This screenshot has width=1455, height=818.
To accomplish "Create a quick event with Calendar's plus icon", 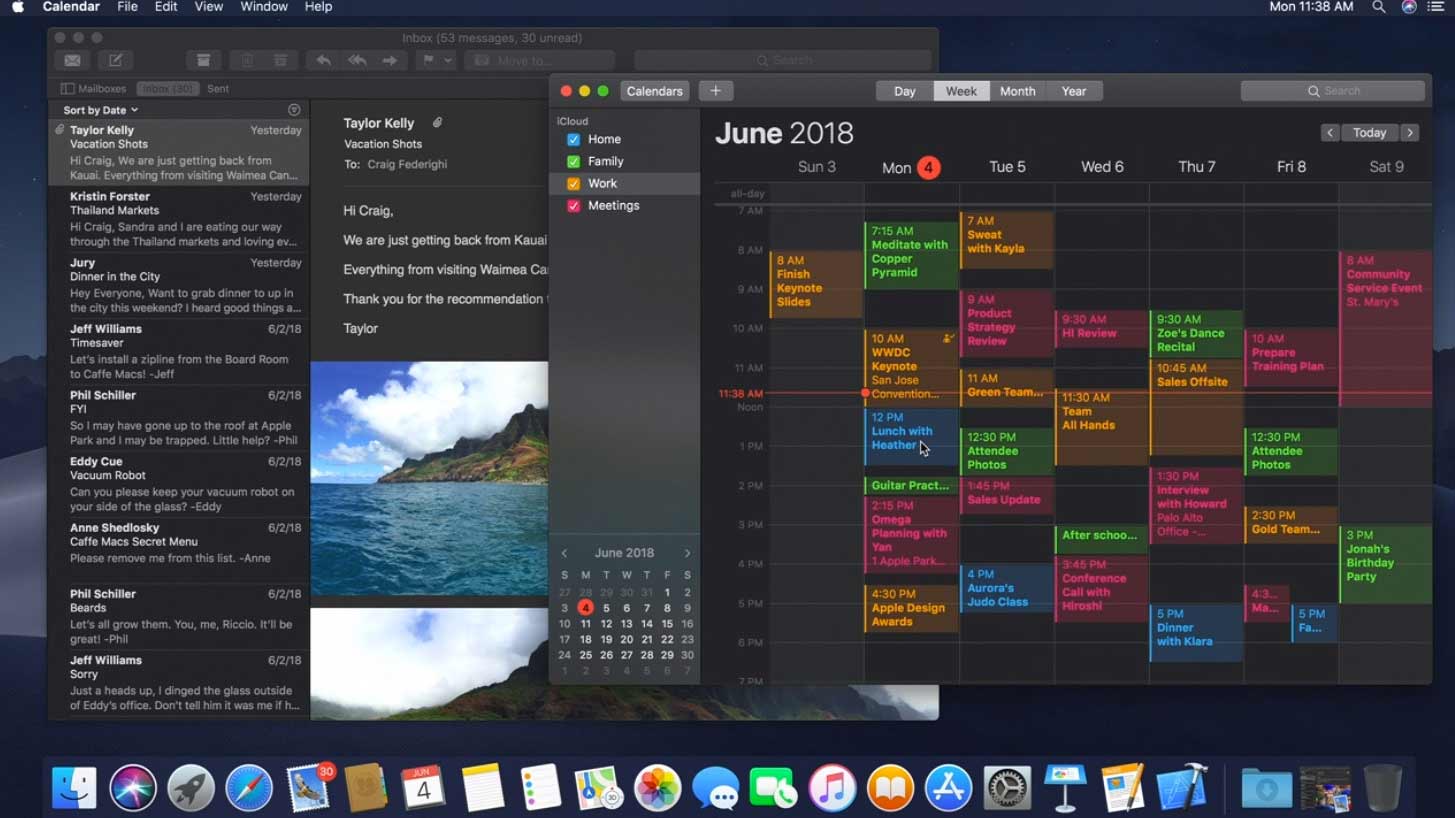I will tap(716, 90).
